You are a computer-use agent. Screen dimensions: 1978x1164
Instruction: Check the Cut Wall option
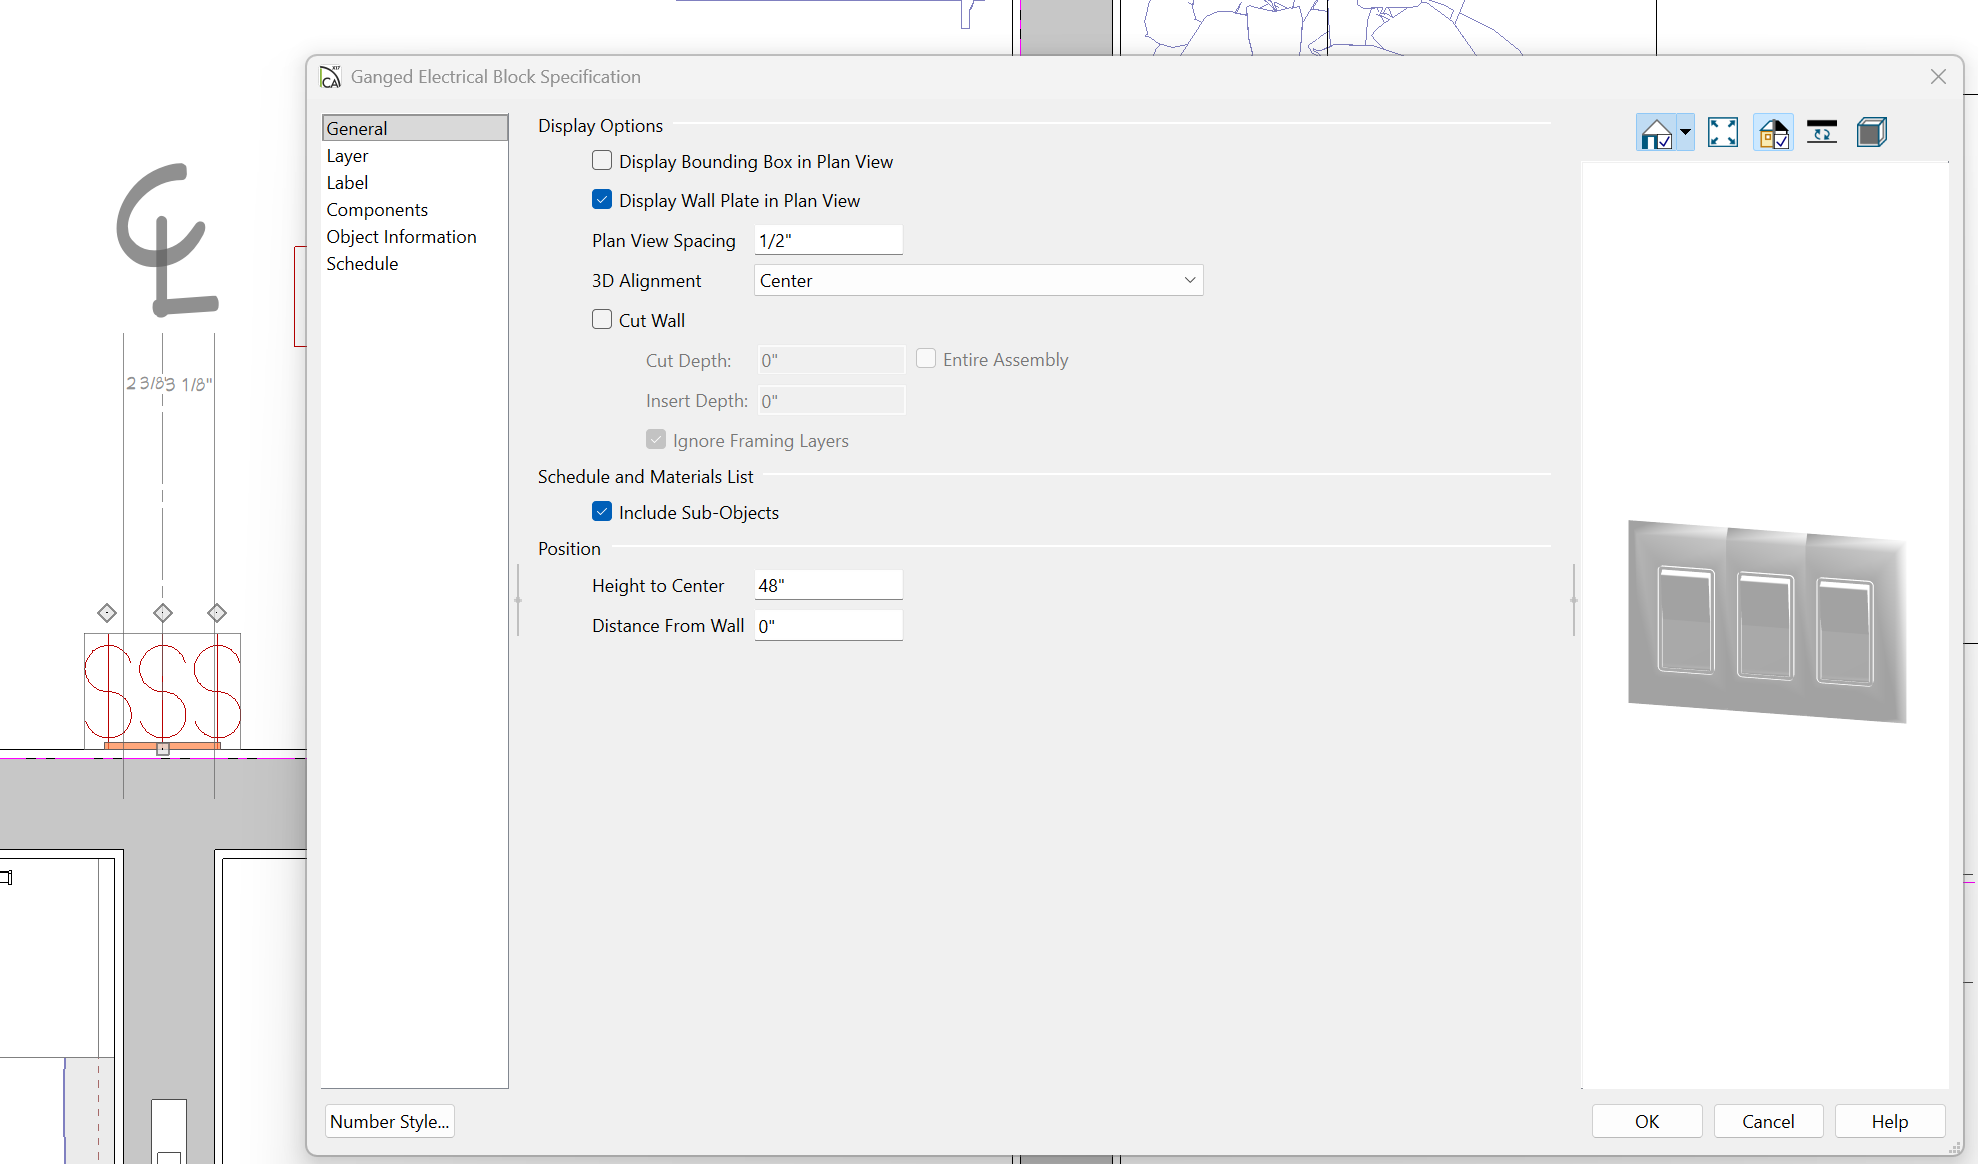pyautogui.click(x=602, y=320)
